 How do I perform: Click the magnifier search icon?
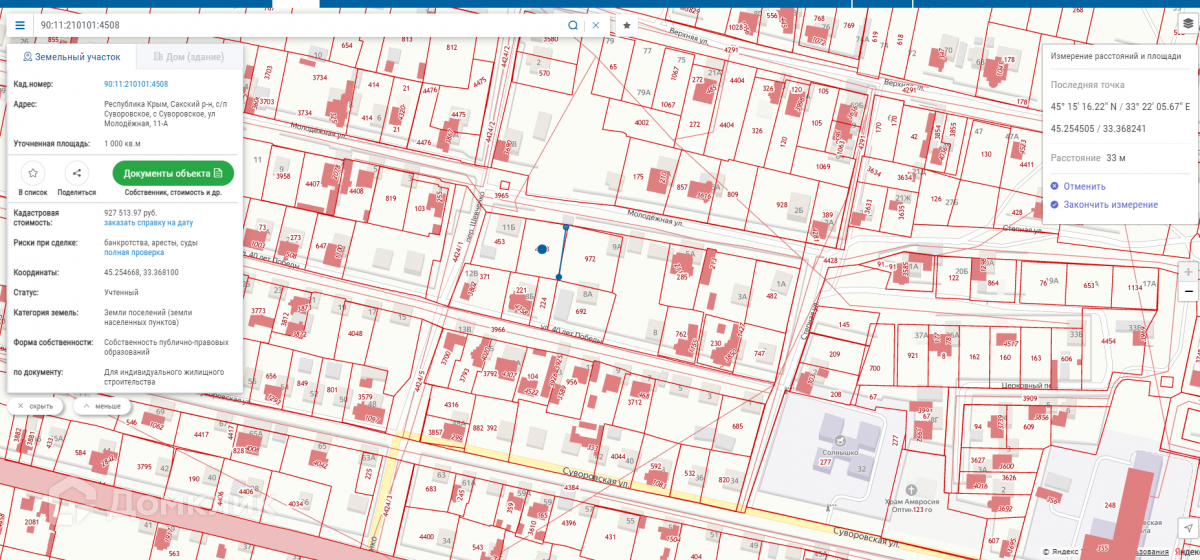point(573,25)
